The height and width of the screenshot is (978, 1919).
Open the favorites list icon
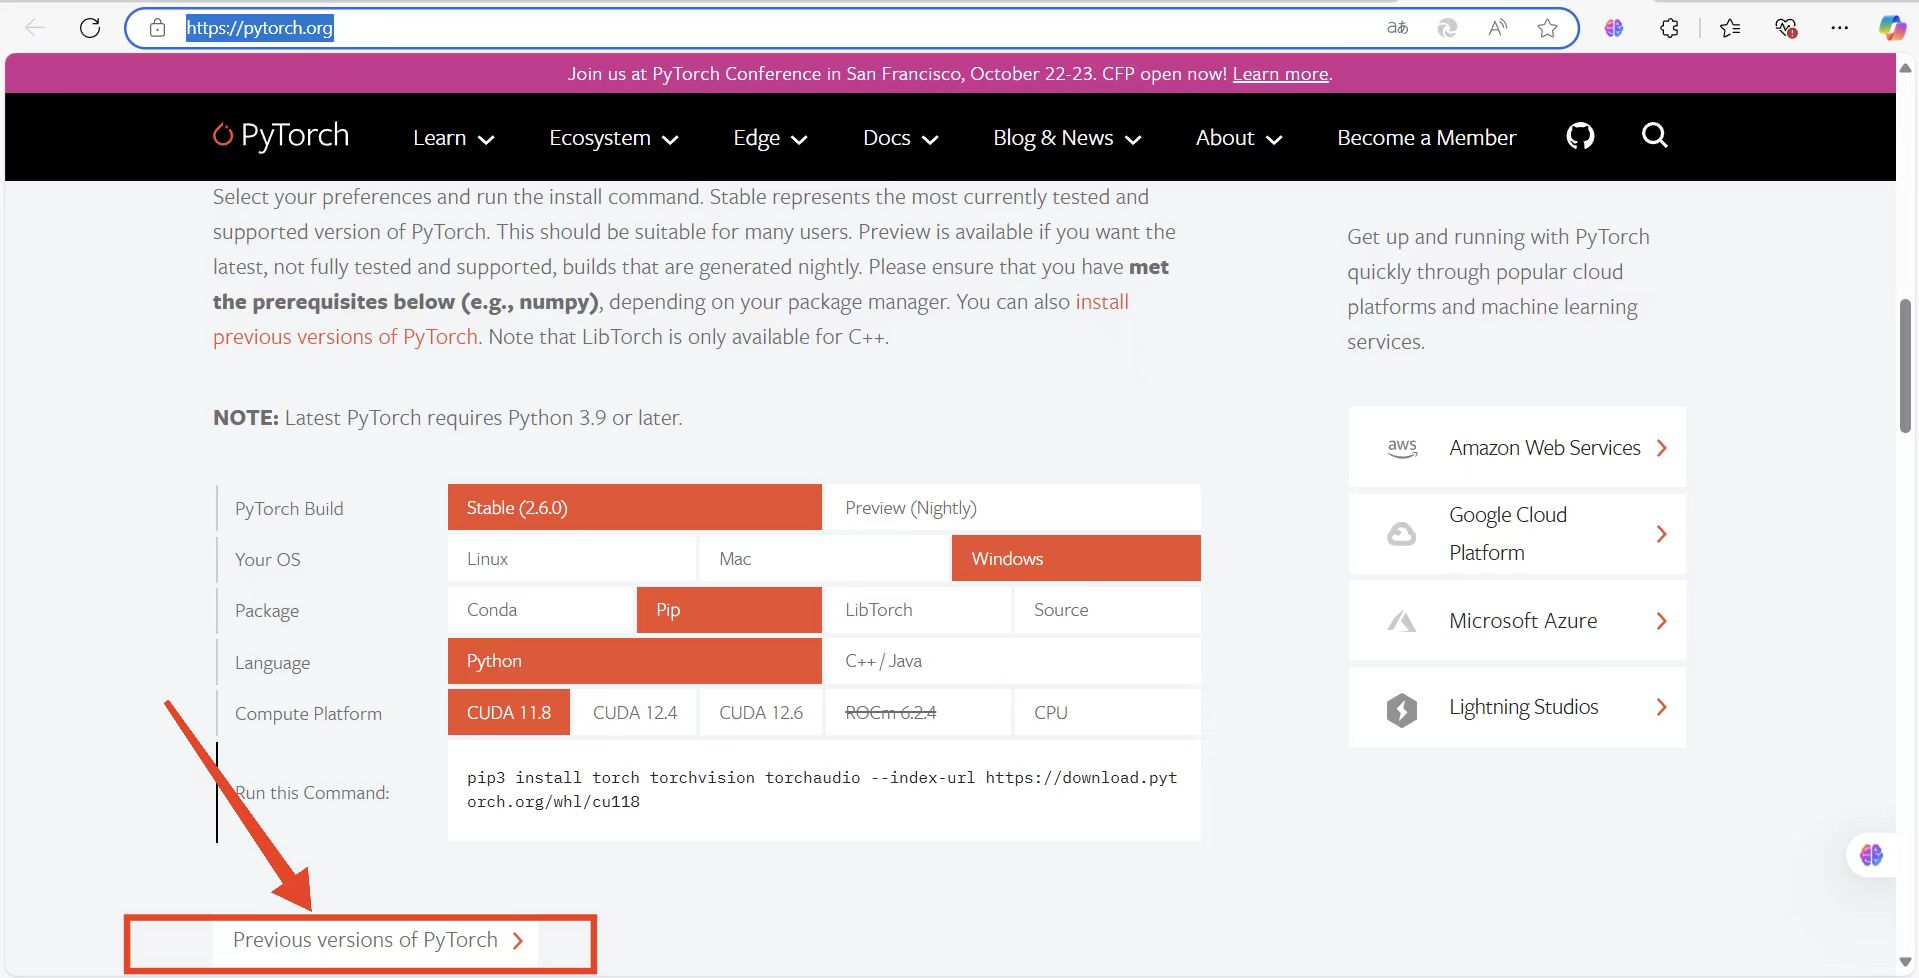pyautogui.click(x=1730, y=28)
